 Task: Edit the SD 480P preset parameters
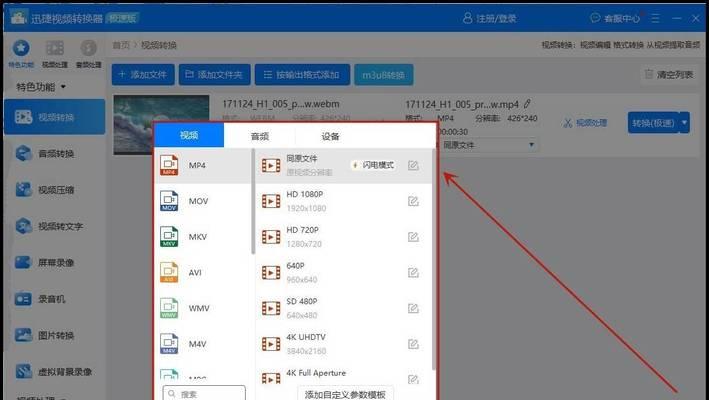pos(413,308)
